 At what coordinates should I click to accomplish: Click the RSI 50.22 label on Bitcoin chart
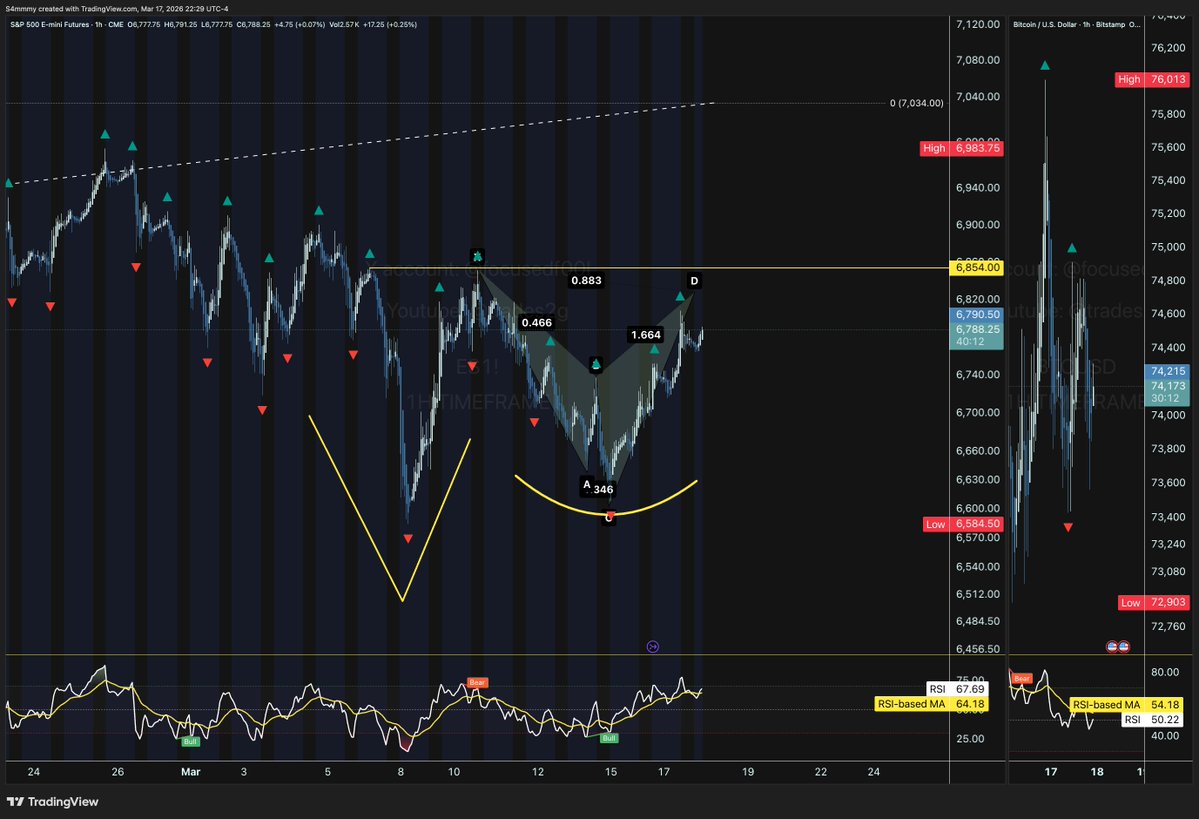point(1152,720)
